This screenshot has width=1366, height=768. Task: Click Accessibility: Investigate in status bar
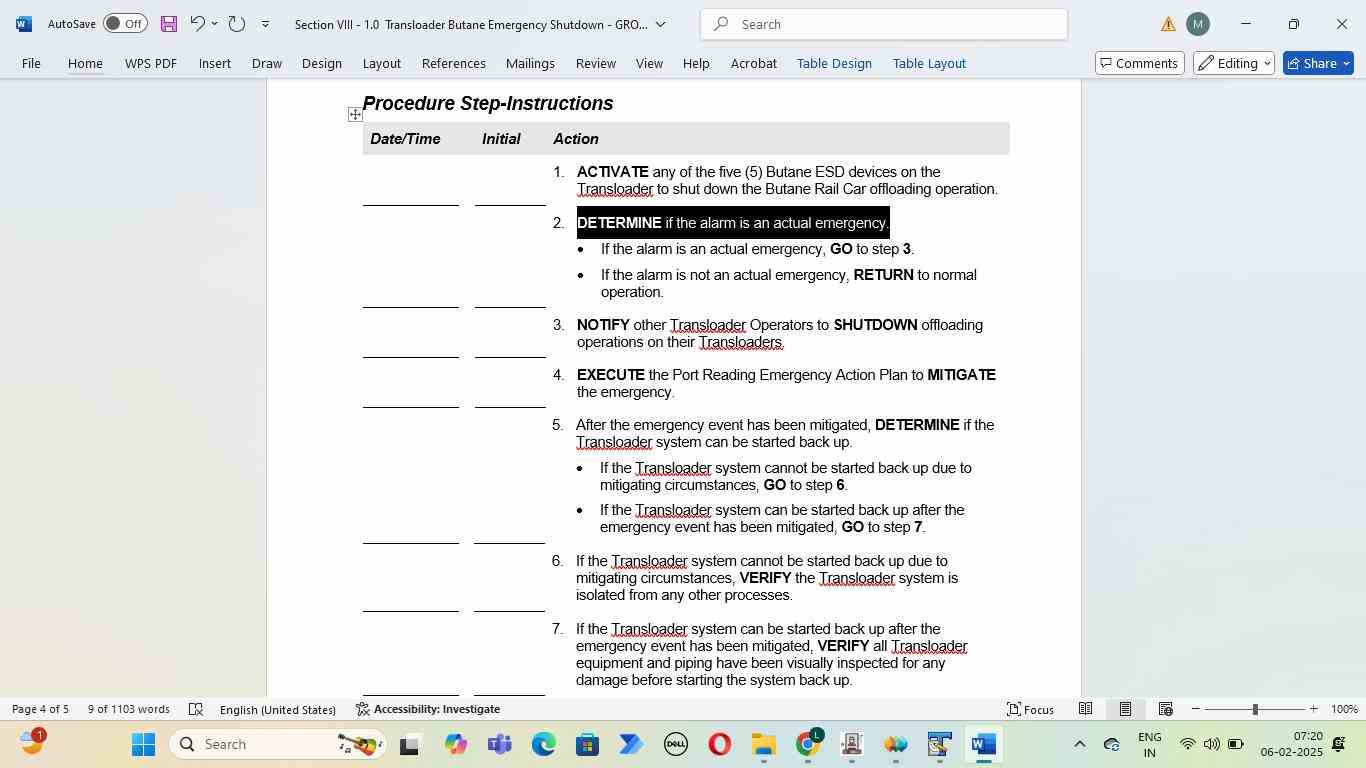click(x=428, y=709)
